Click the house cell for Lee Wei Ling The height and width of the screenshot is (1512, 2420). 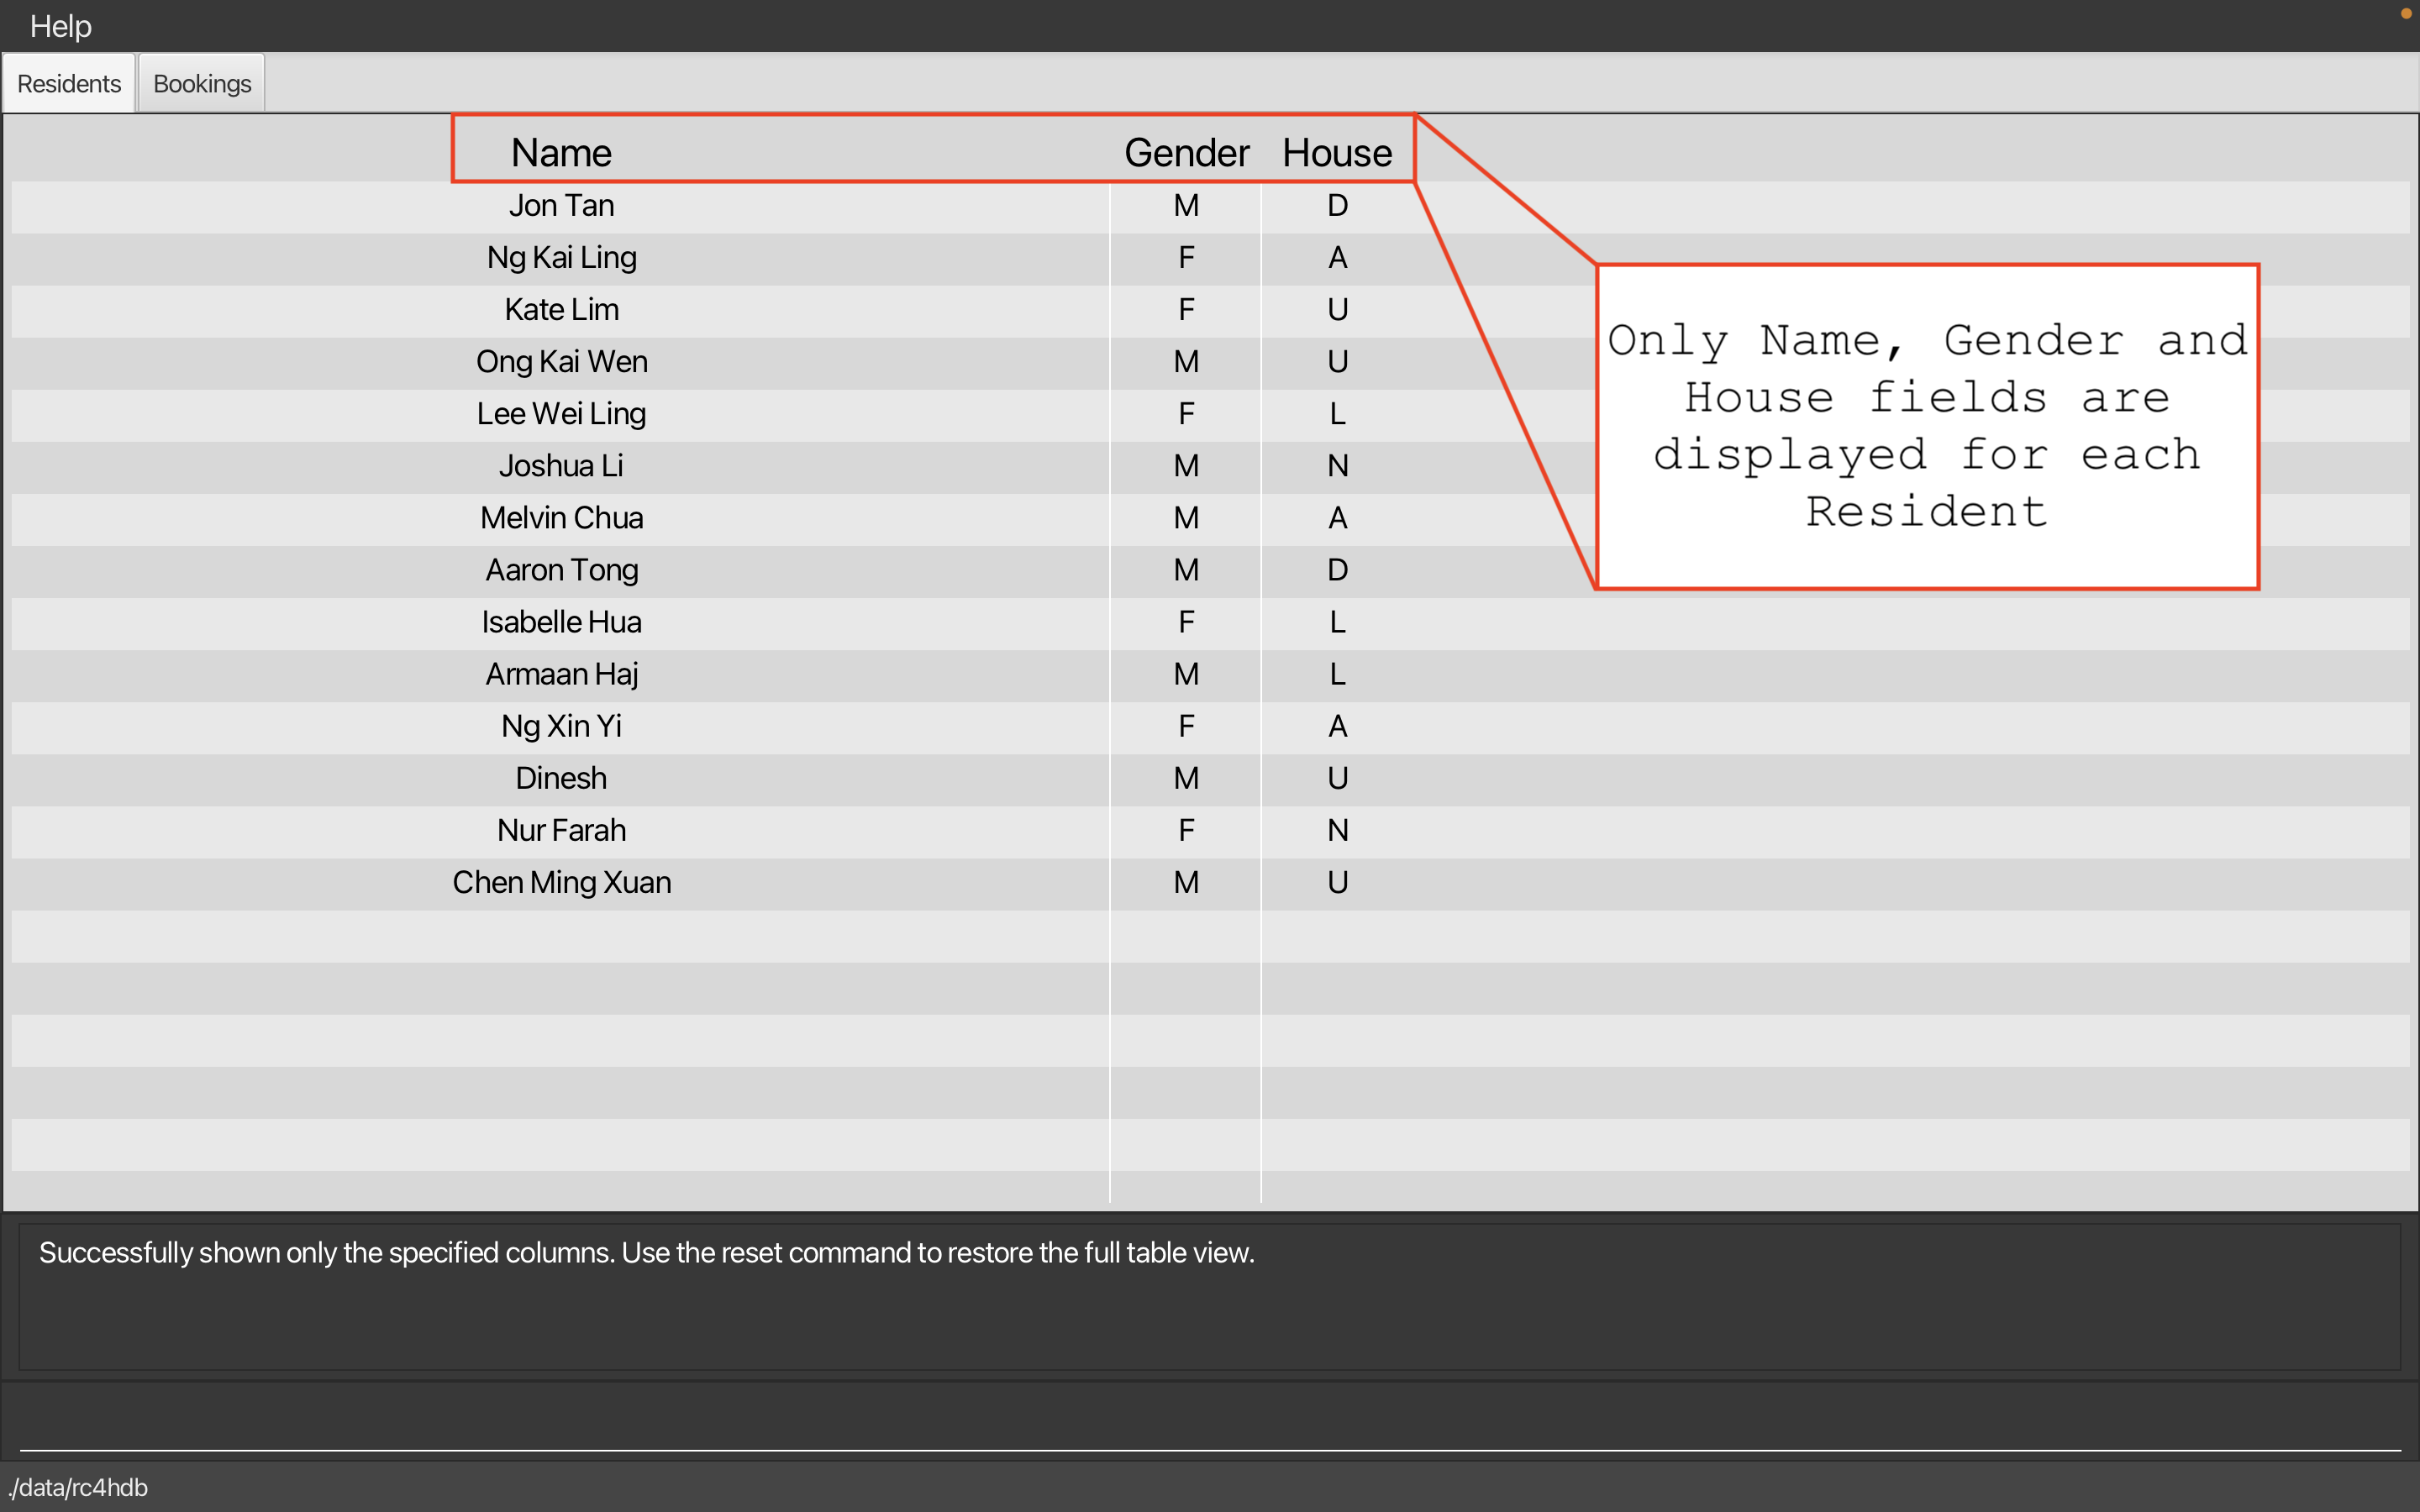click(x=1337, y=414)
